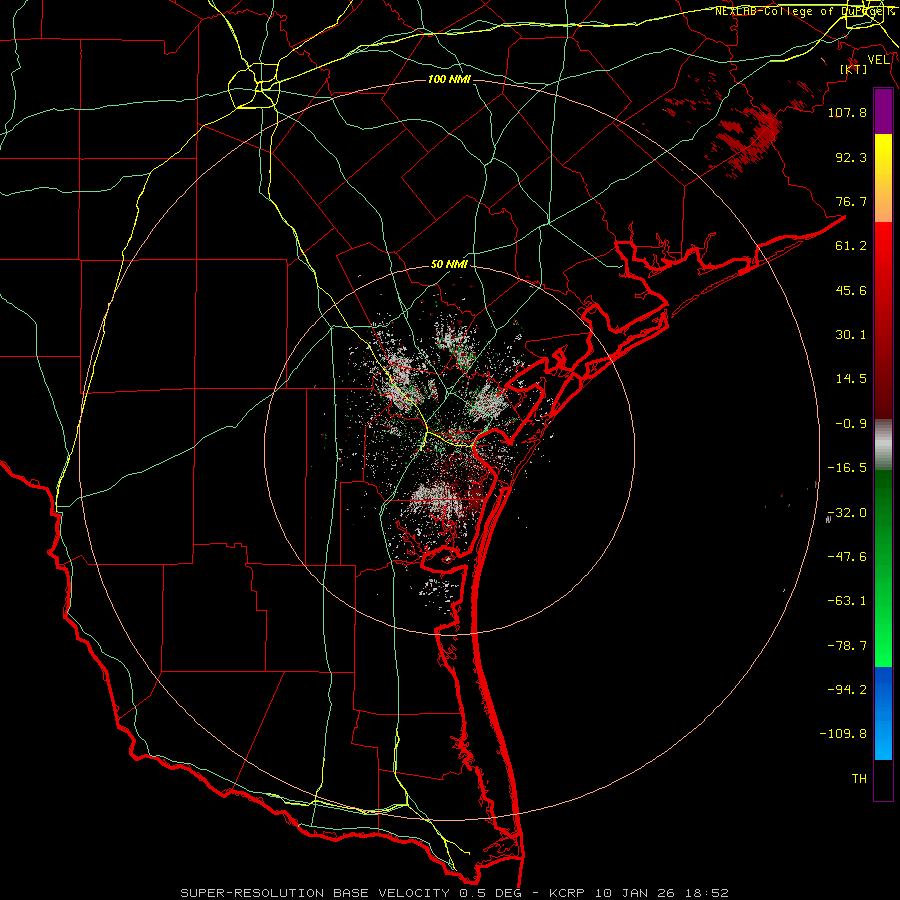Click the NEXLAB-College of DuPage credit text
This screenshot has height=900, width=900.
806,11
